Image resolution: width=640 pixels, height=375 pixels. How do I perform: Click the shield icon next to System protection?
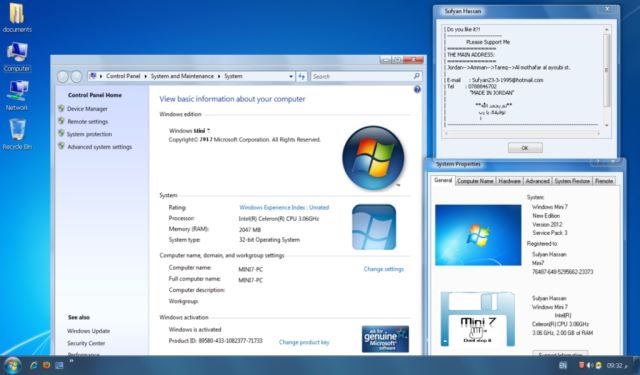pyautogui.click(x=61, y=133)
